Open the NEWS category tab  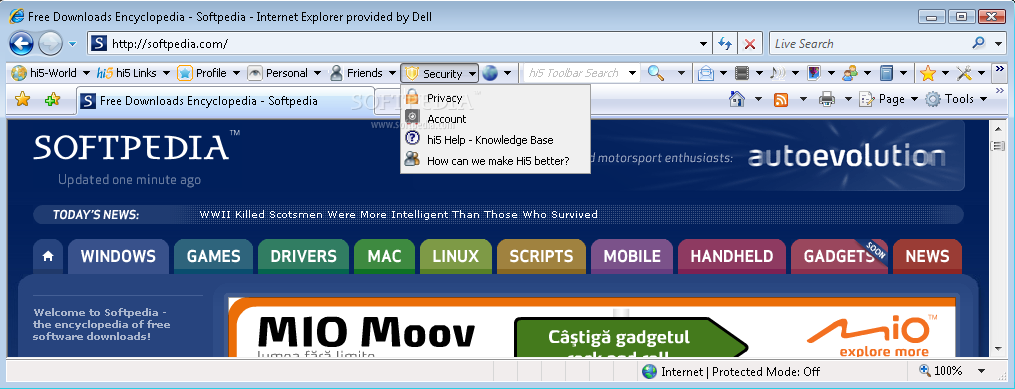coord(927,256)
